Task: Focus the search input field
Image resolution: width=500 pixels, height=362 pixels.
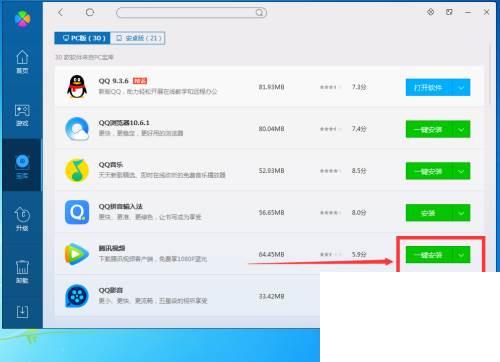Action: [x=191, y=13]
